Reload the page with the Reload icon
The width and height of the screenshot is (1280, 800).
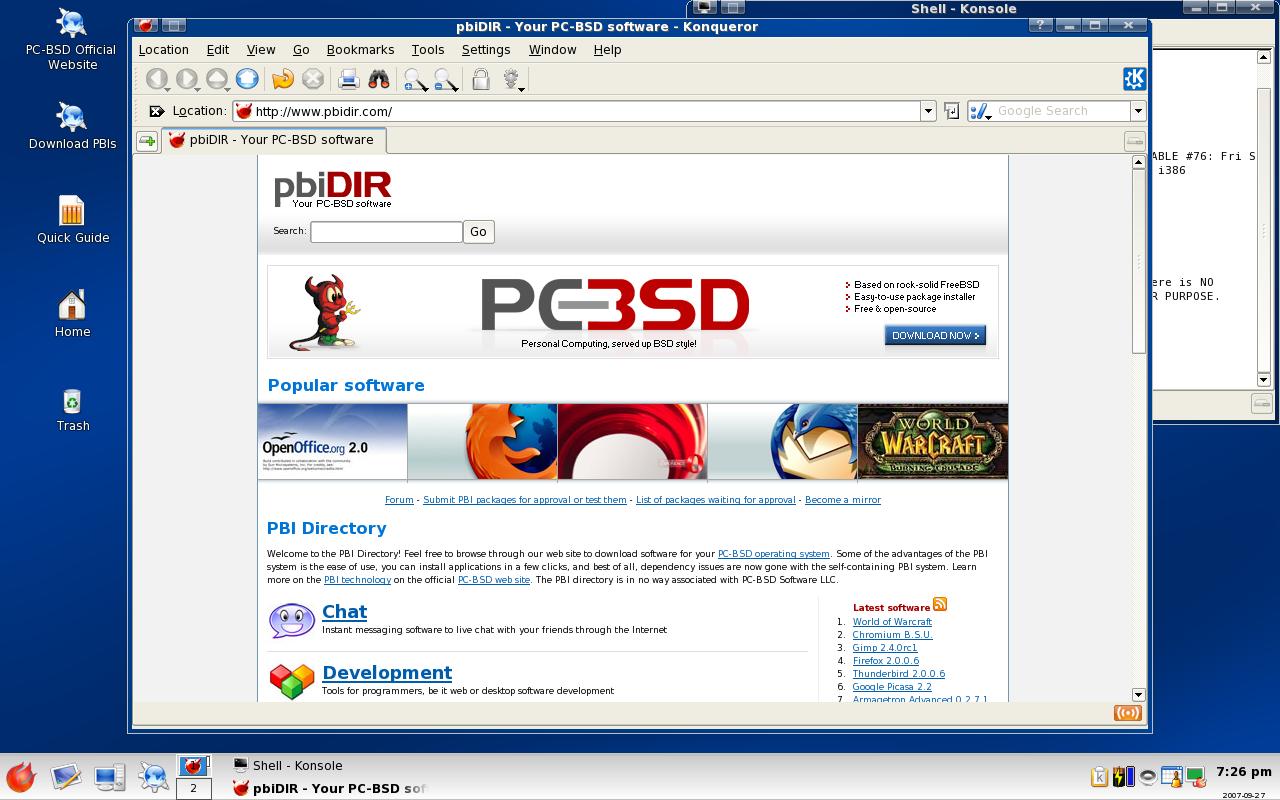283,79
